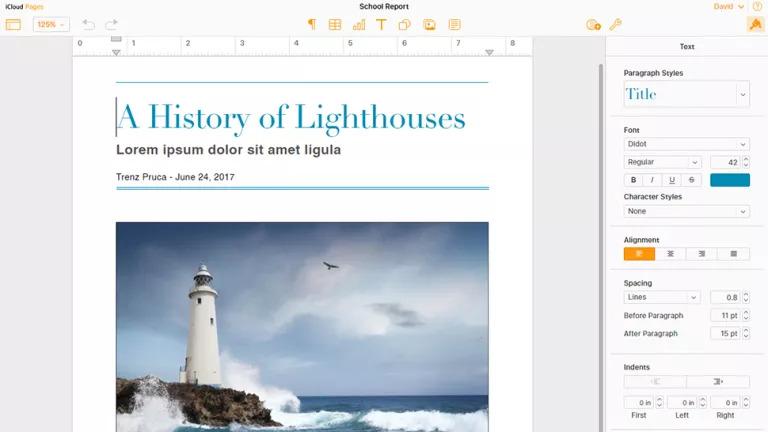This screenshot has width=768, height=432.
Task: Click the right margin ruler marker
Action: (x=489, y=52)
